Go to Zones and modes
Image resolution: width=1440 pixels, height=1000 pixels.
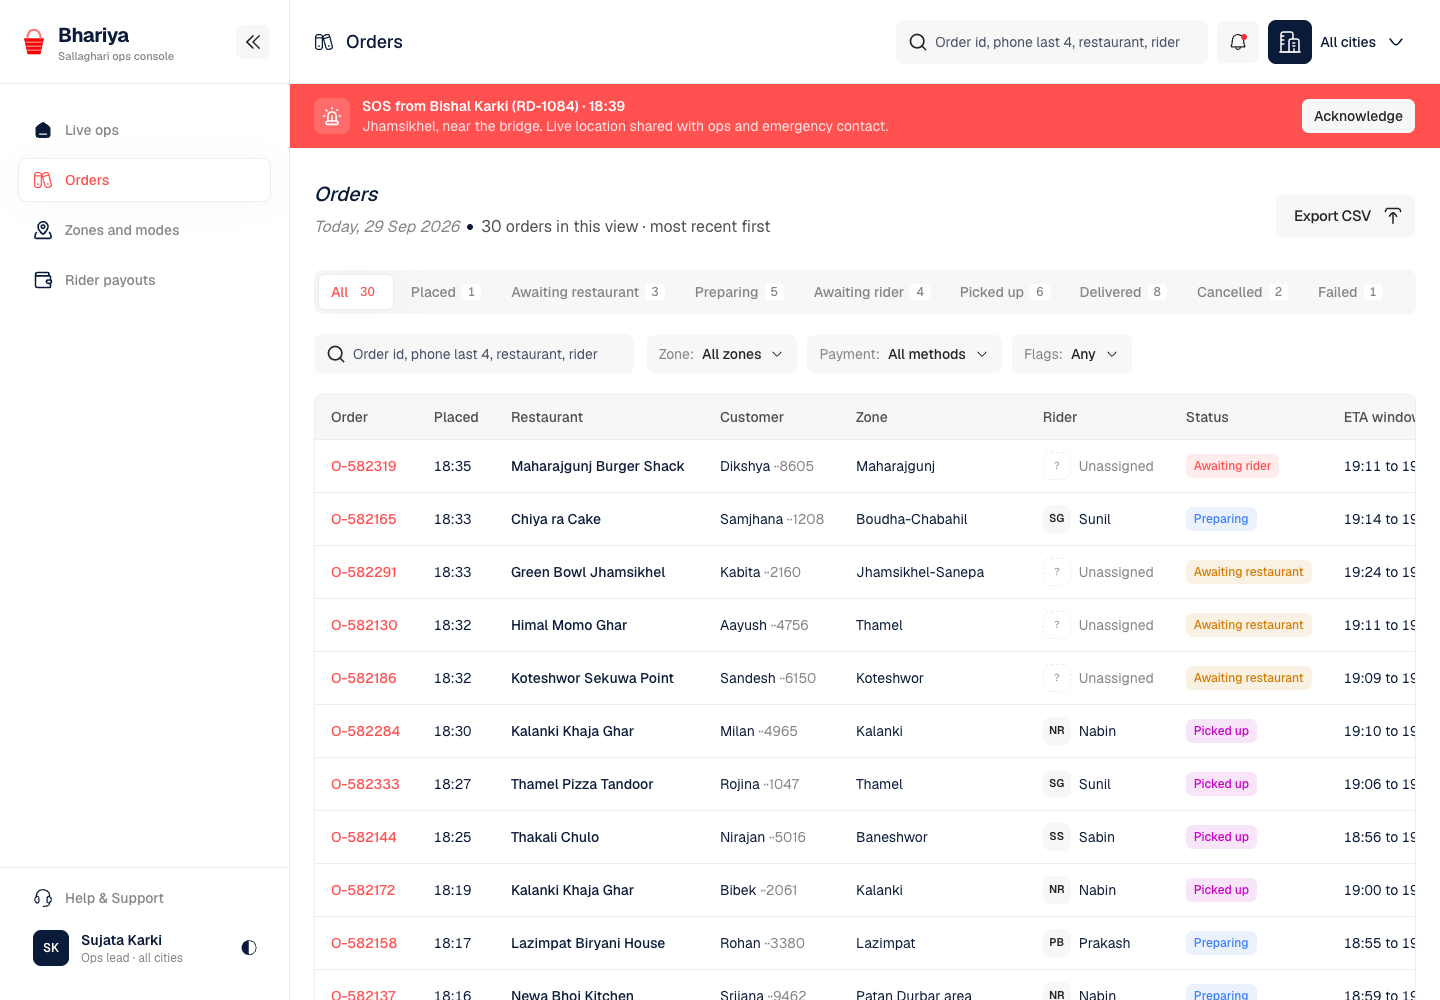(144, 230)
